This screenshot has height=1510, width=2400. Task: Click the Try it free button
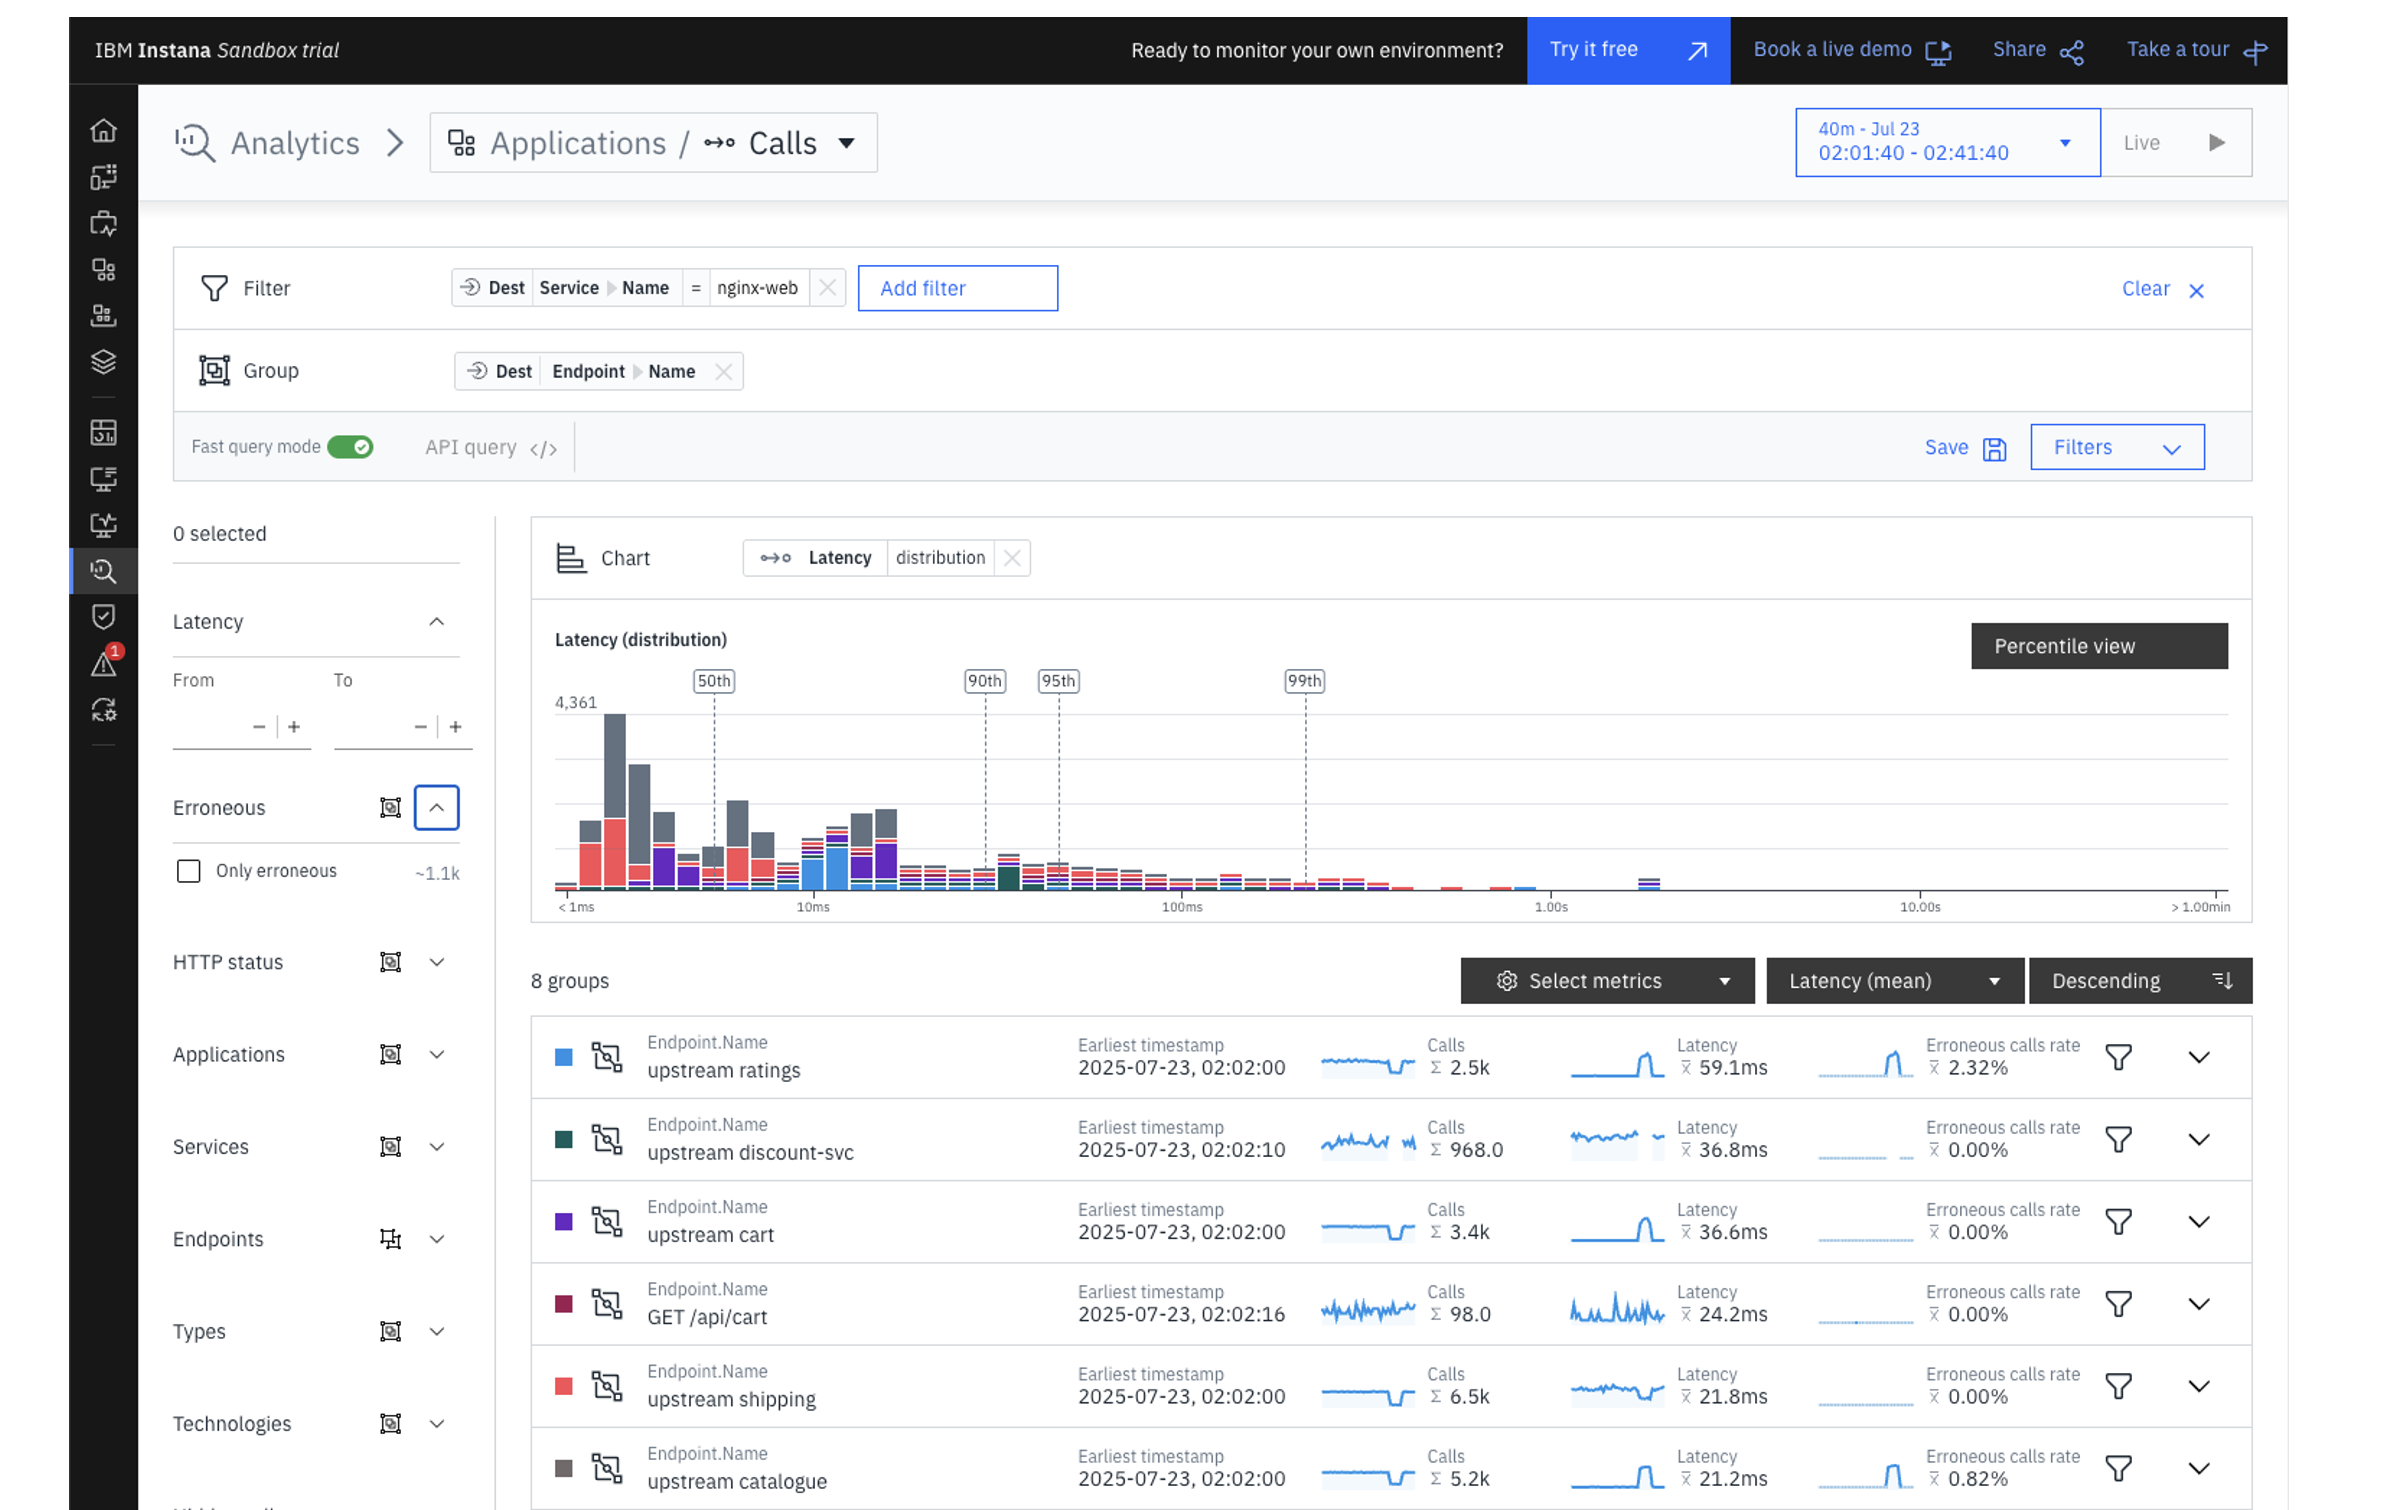1627,50
